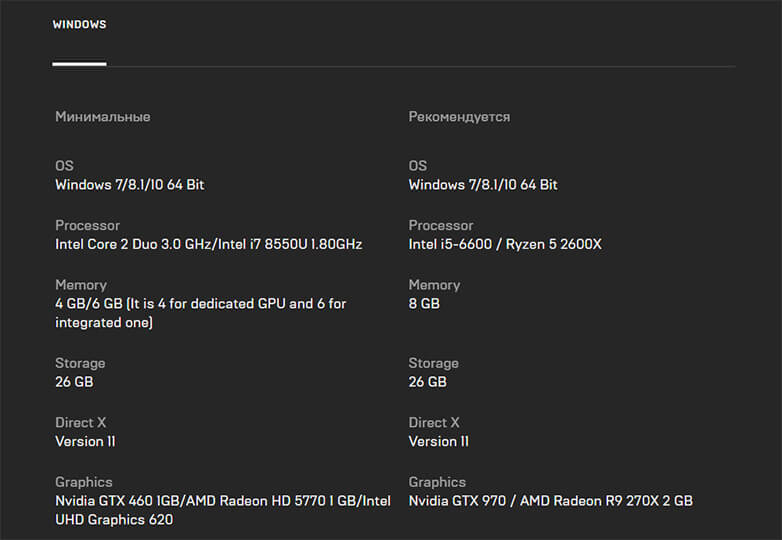Click the Рекомендуется column heading
The height and width of the screenshot is (540, 782).
(x=459, y=117)
